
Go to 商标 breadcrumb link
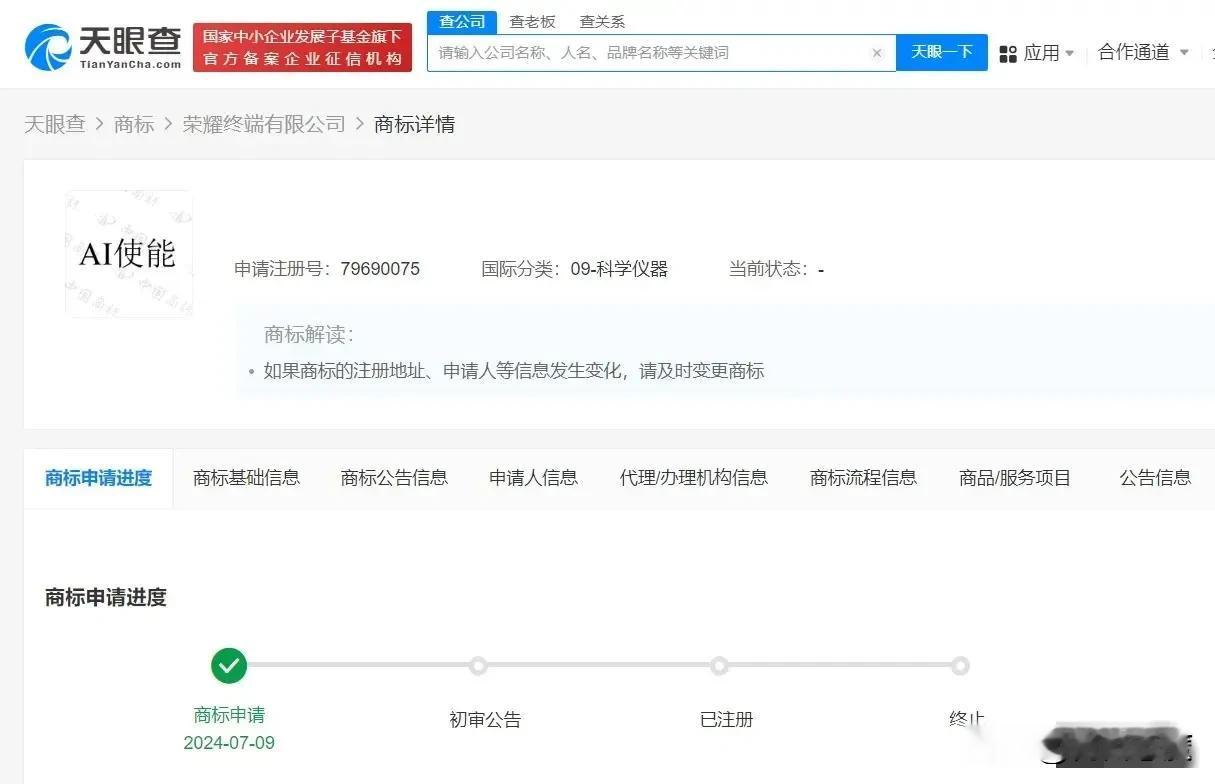tap(134, 124)
